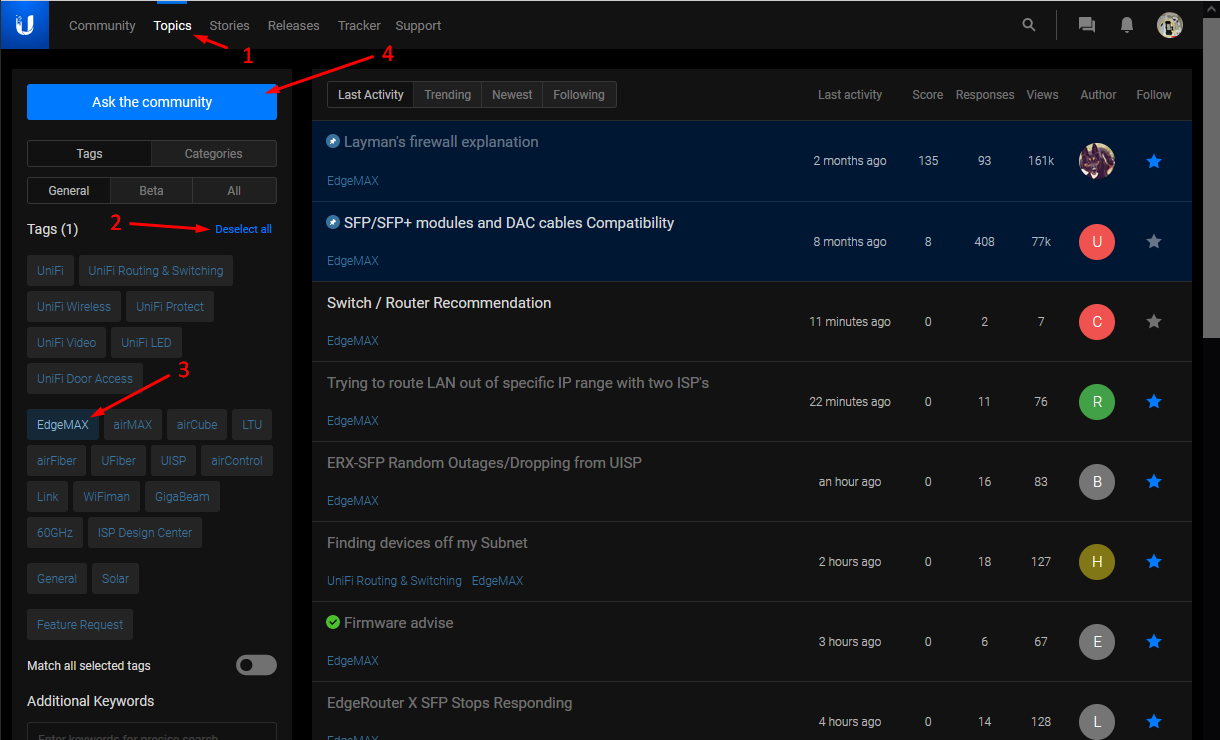The image size is (1220, 740).
Task: Toggle star for Firmware advise topic
Action: point(1154,641)
